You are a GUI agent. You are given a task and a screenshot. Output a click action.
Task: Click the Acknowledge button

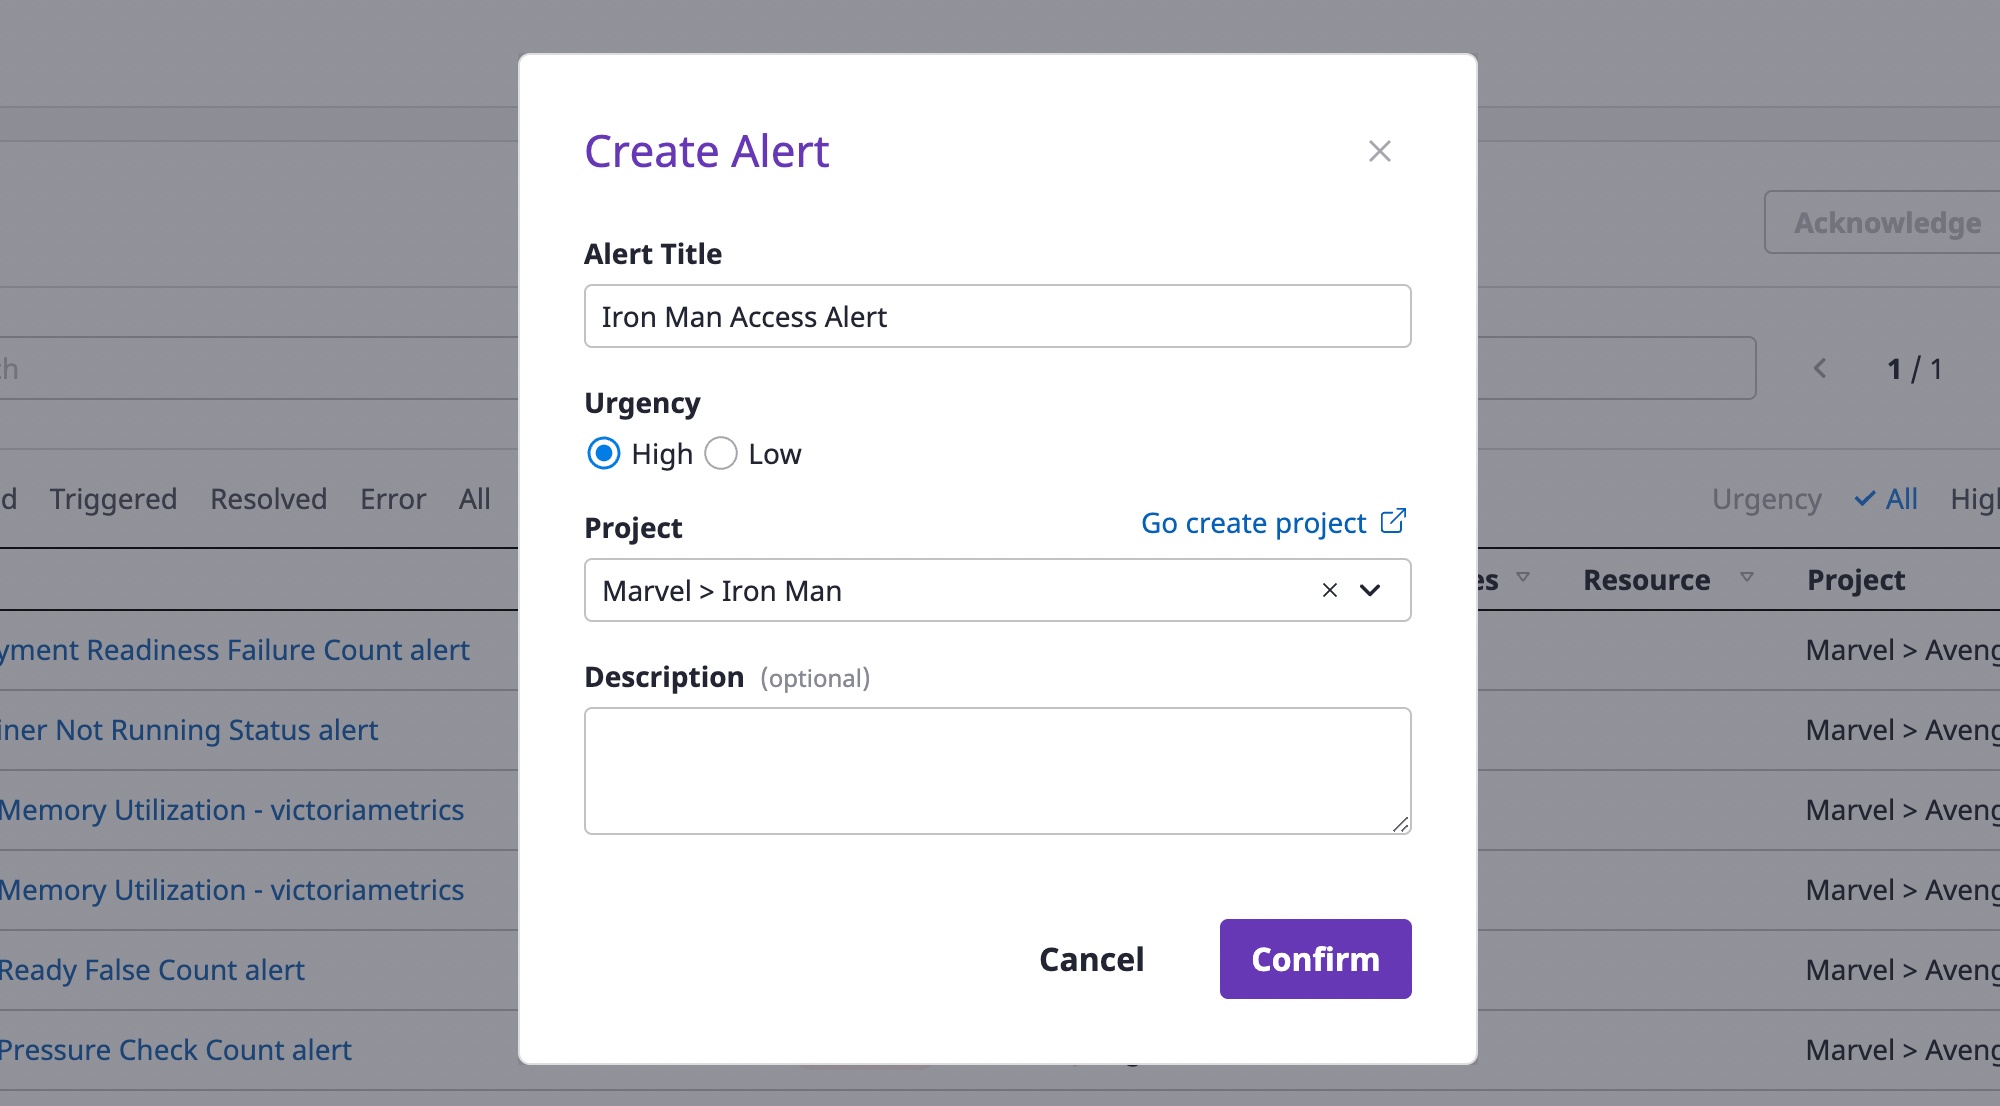coord(1886,222)
